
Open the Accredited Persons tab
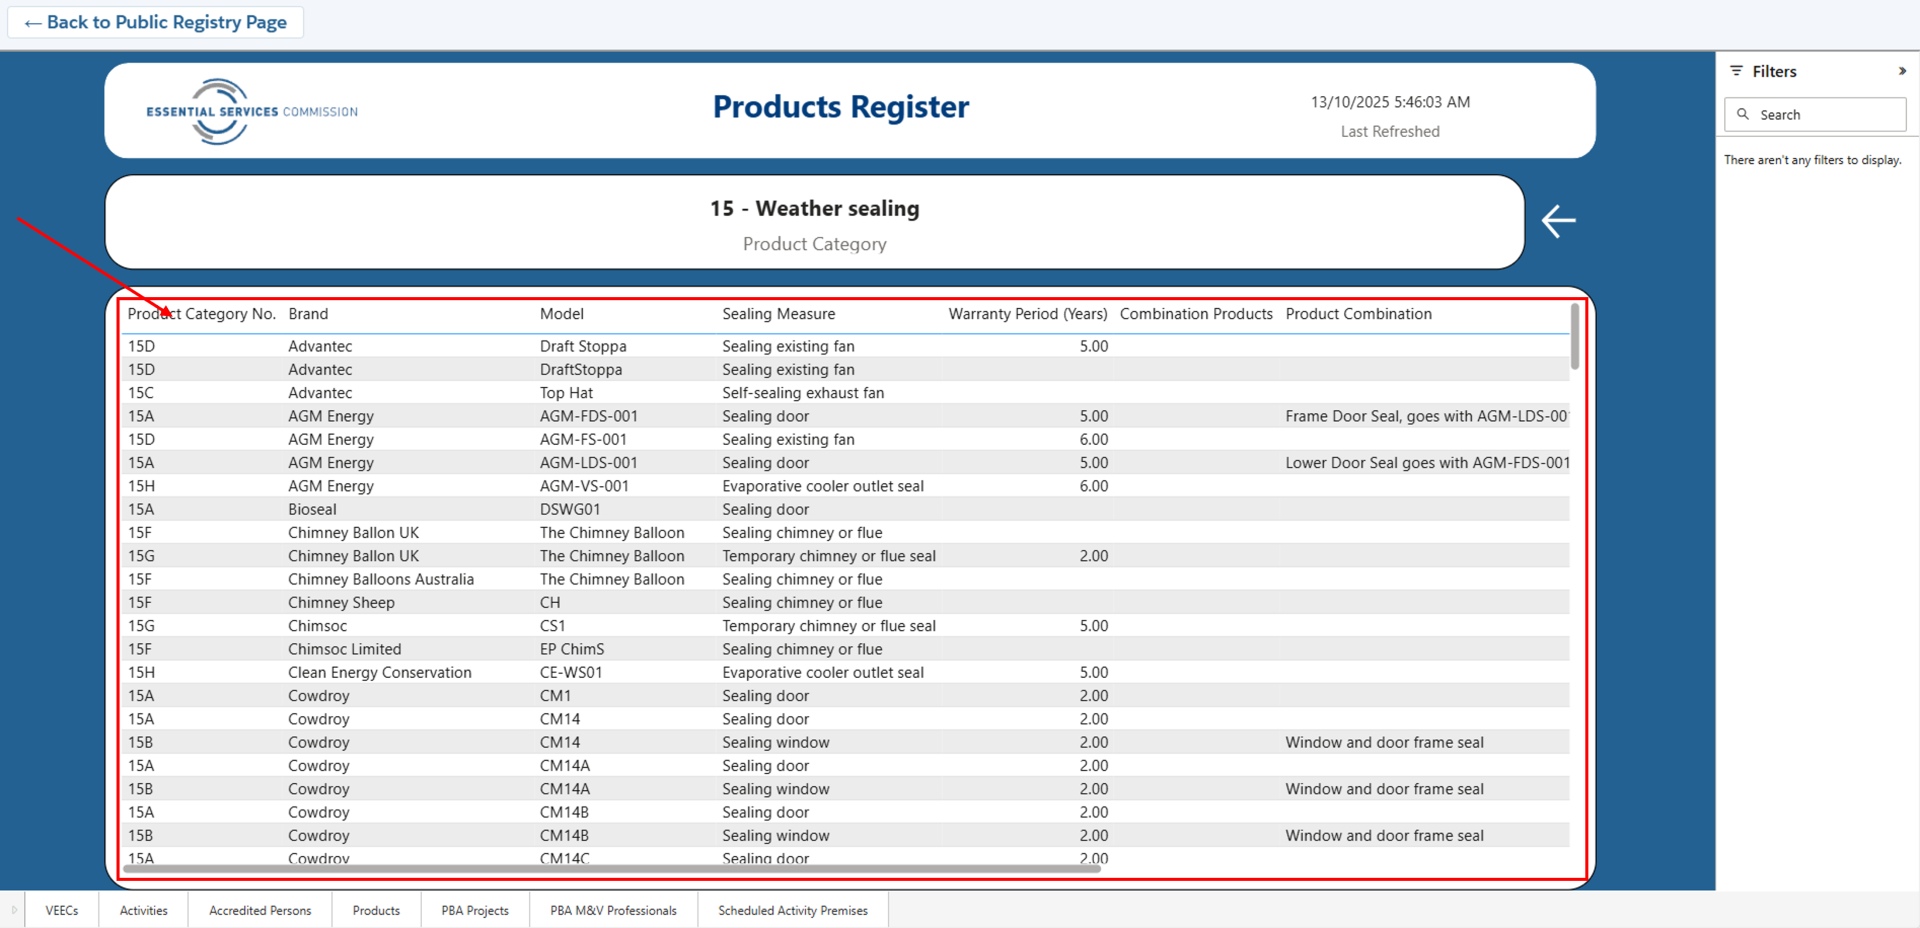coord(260,910)
